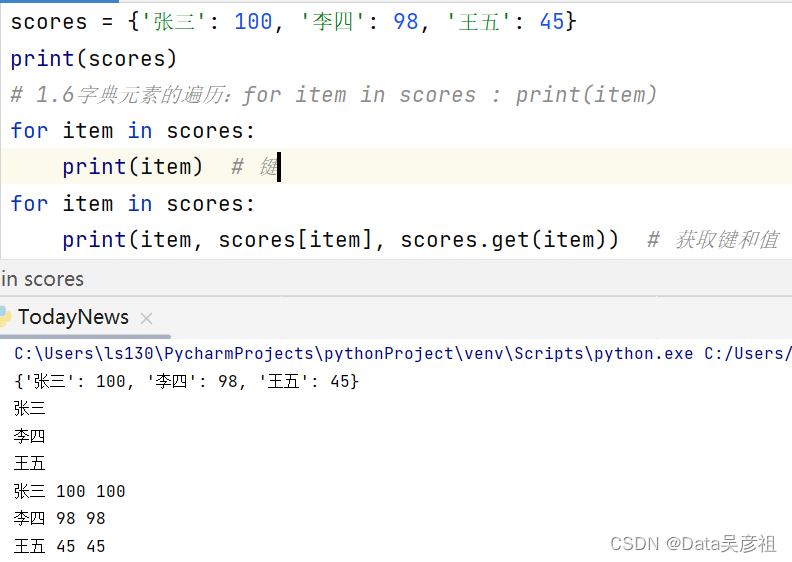Click the dictionary output line in console
The image size is (792, 562).
click(186, 381)
